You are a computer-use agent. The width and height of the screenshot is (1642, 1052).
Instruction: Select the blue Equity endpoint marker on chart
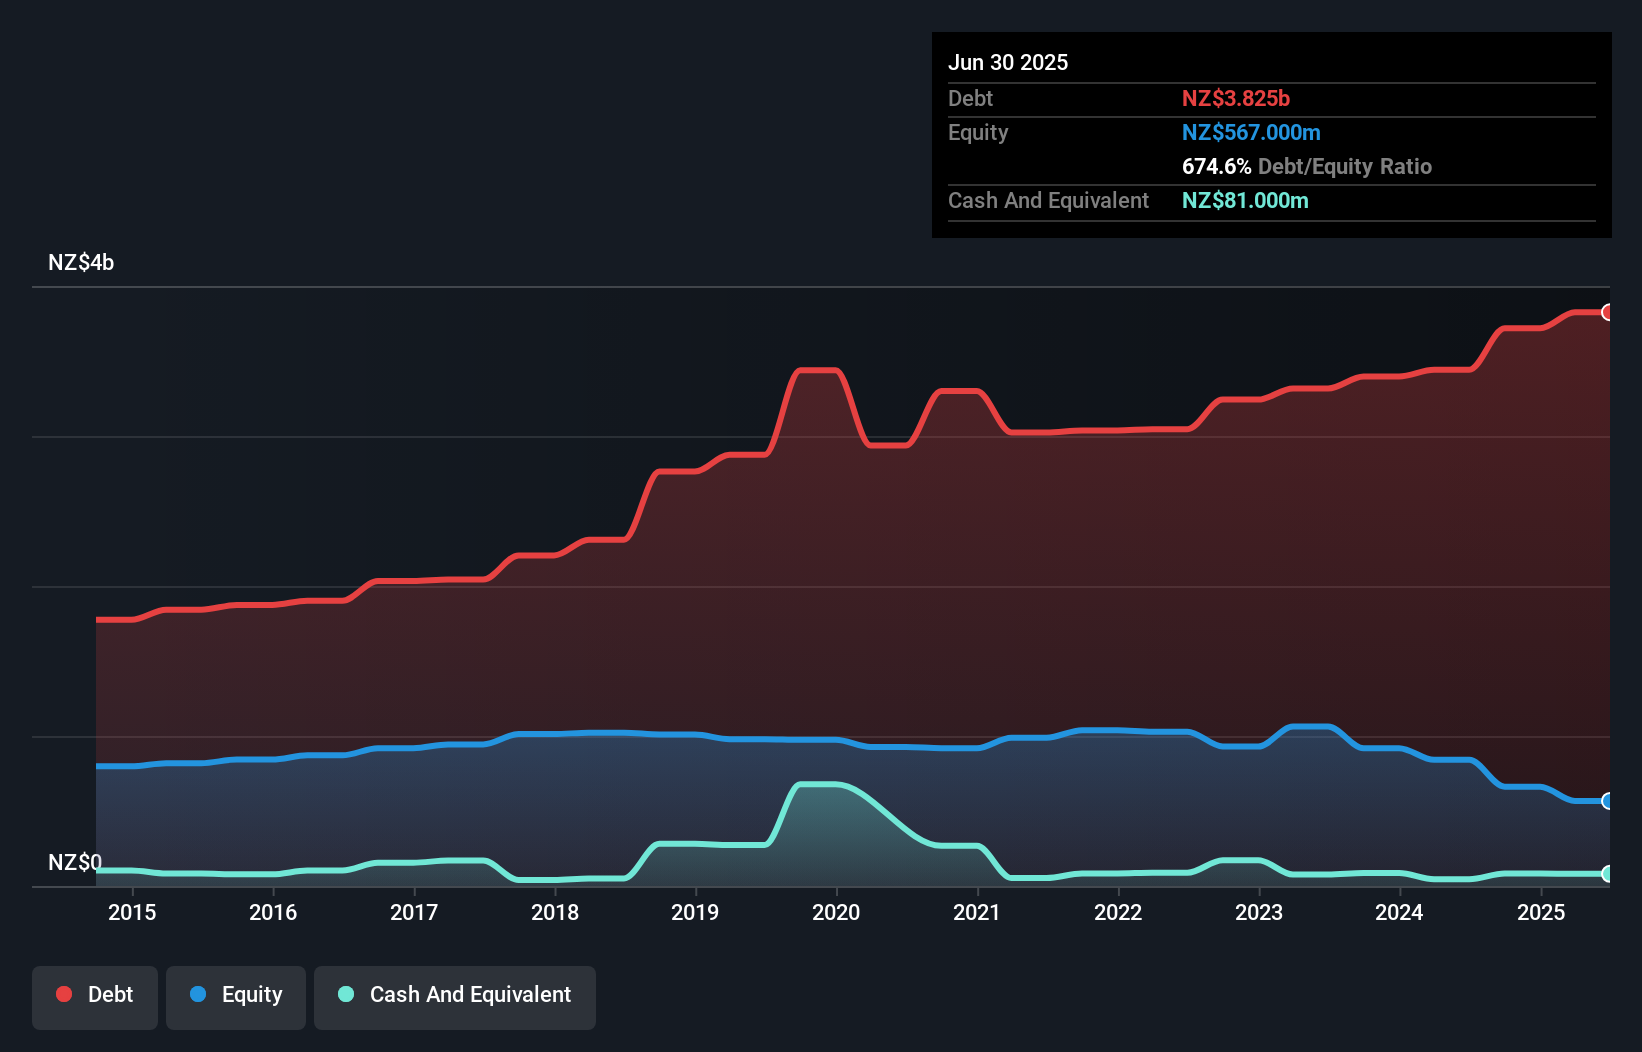click(x=1607, y=802)
